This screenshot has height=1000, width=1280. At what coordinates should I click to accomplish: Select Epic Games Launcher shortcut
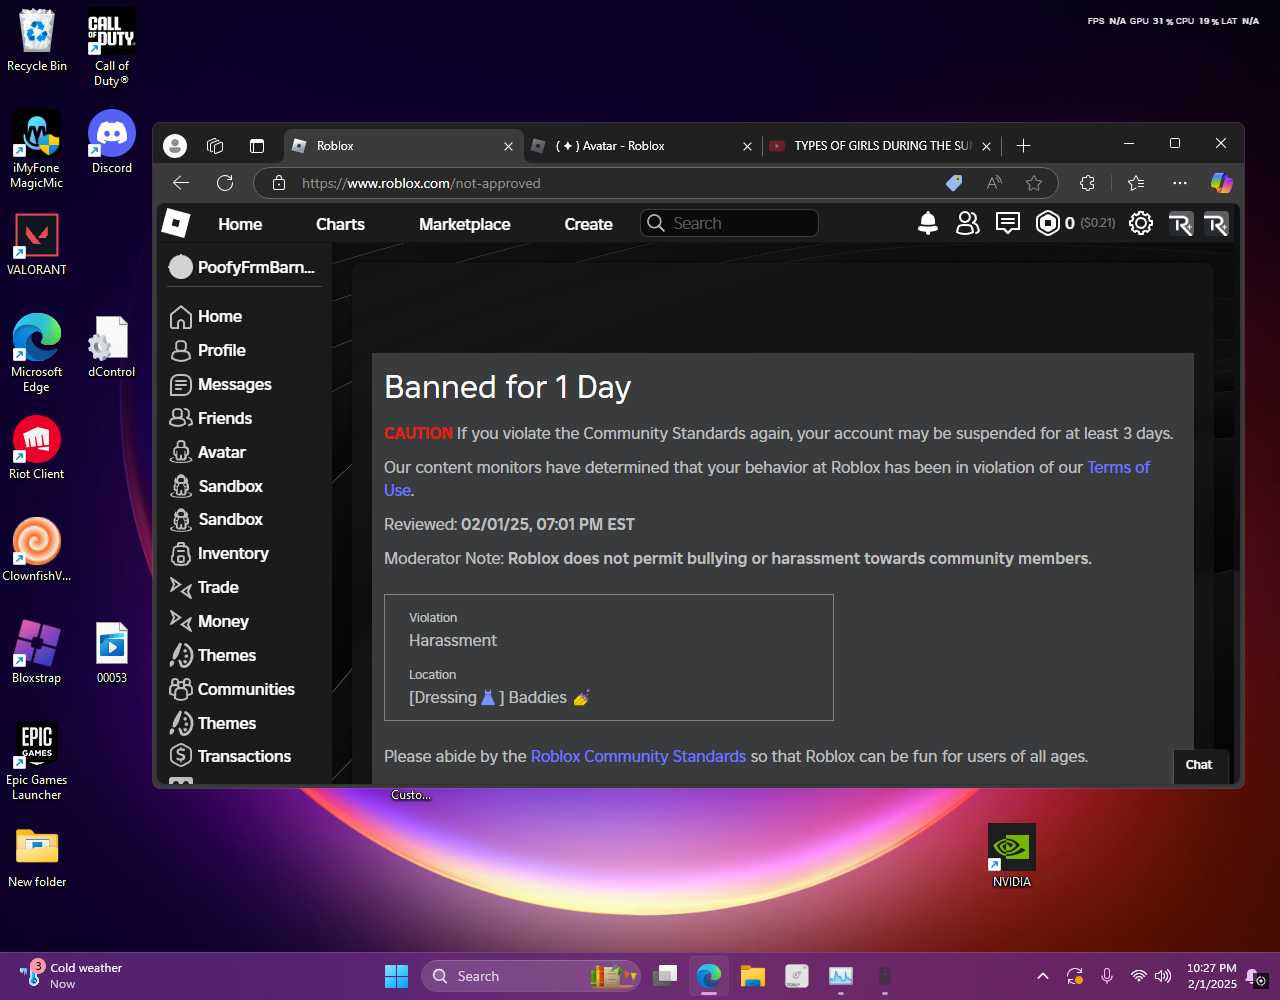pyautogui.click(x=37, y=761)
